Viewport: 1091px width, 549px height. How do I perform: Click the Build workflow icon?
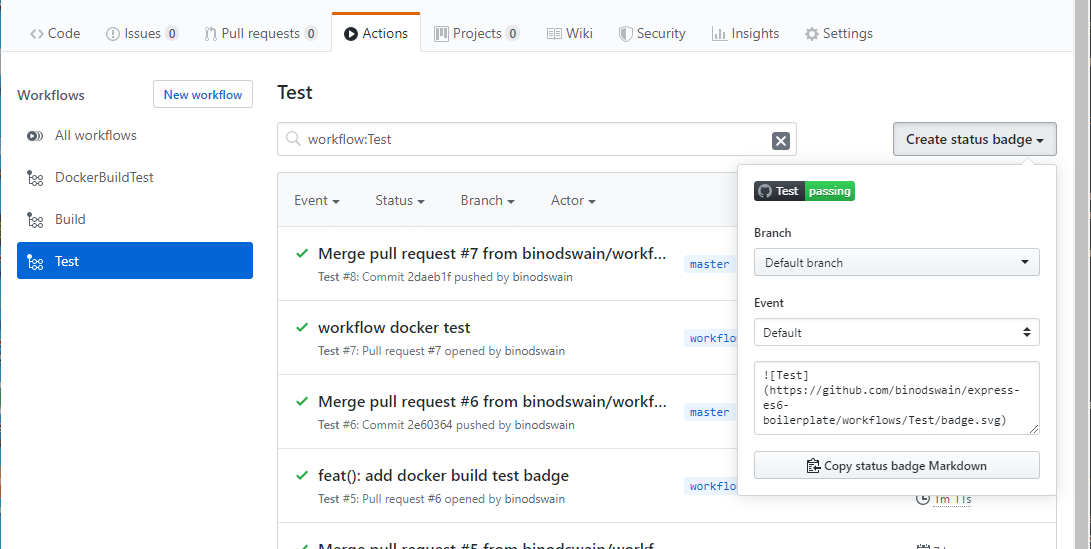coord(35,220)
